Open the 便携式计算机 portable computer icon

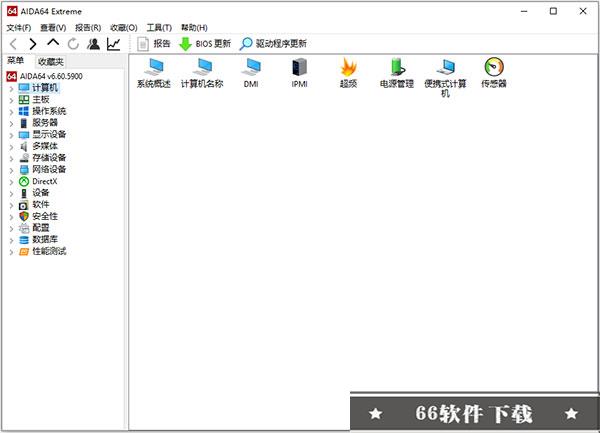(x=445, y=78)
